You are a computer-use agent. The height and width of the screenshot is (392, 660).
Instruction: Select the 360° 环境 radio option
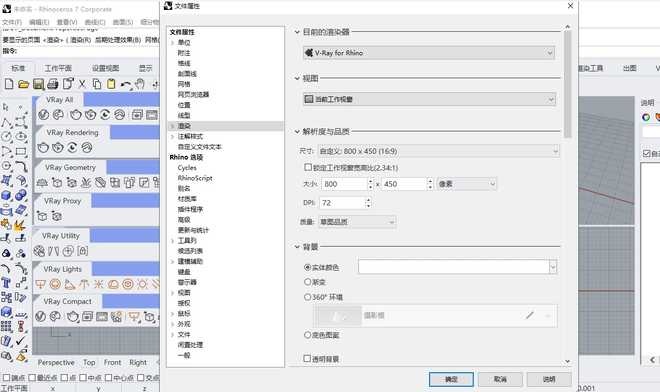307,297
